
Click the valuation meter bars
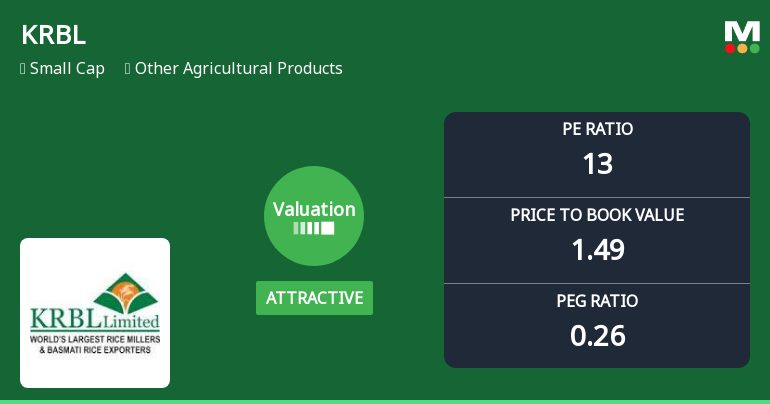[x=314, y=228]
